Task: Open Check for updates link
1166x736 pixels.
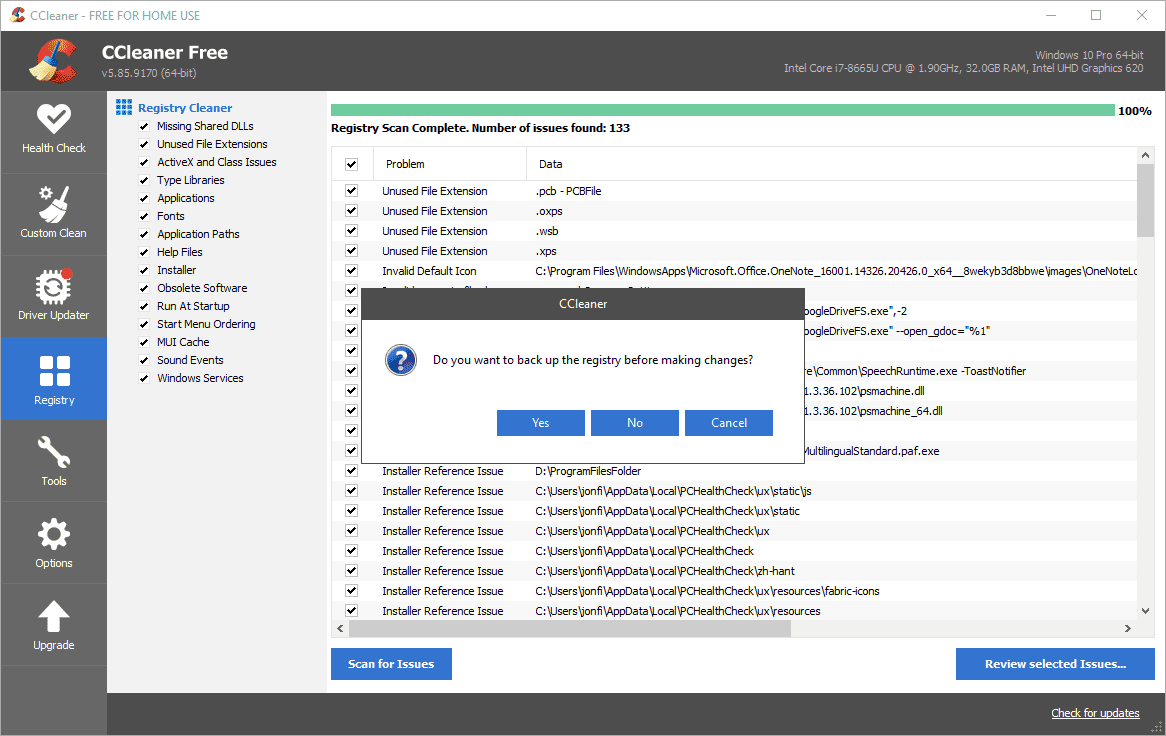Action: [x=1095, y=712]
